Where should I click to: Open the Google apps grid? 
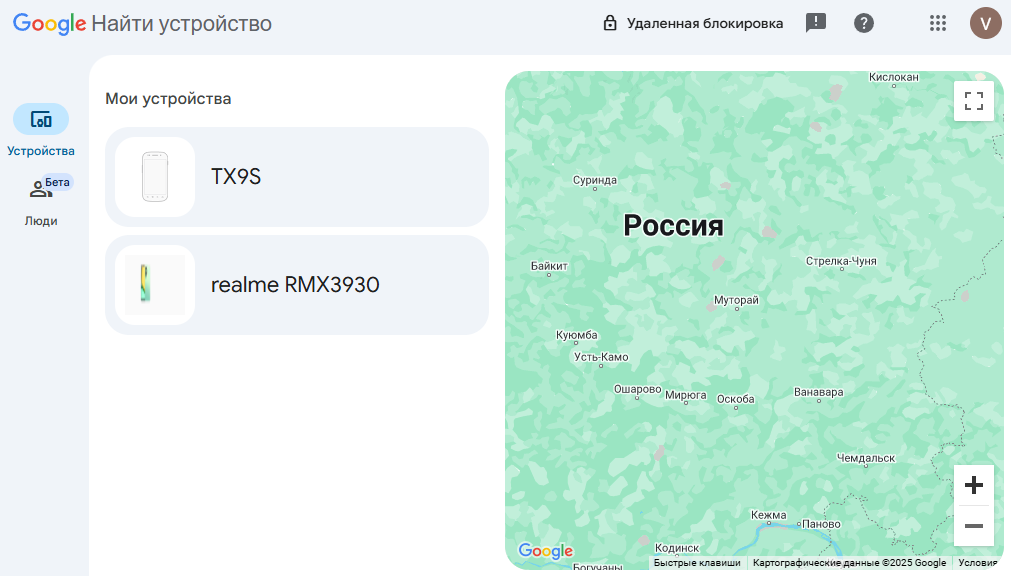[x=938, y=23]
